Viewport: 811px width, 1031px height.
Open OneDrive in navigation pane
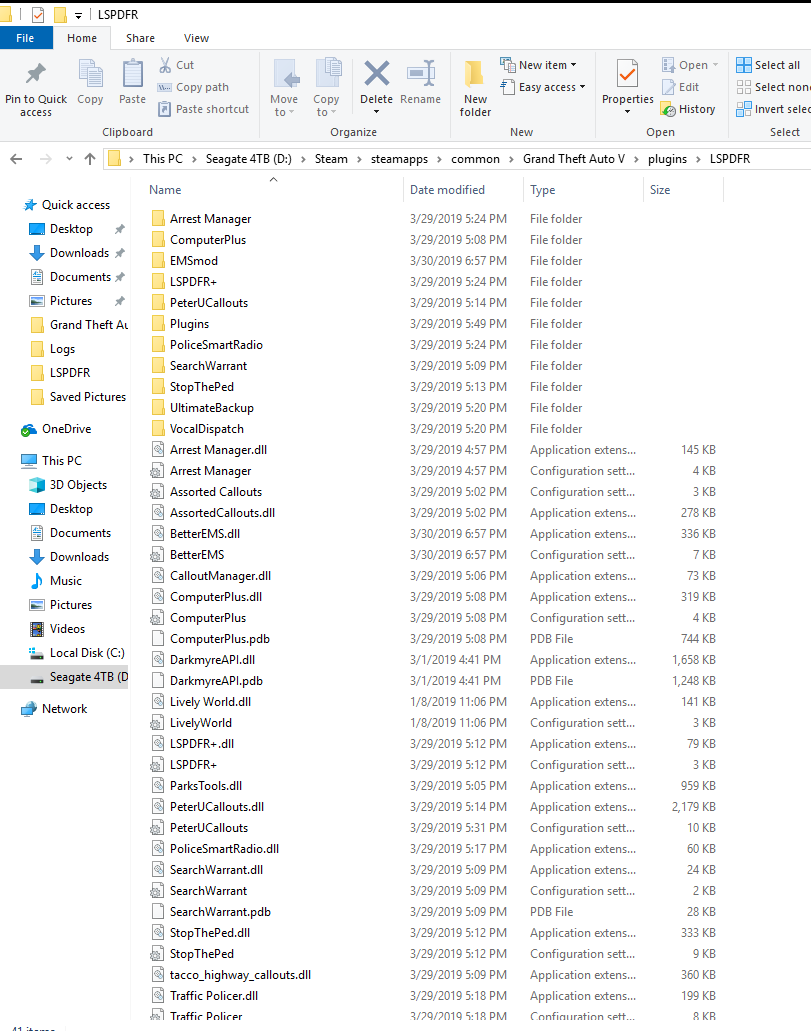tap(57, 429)
